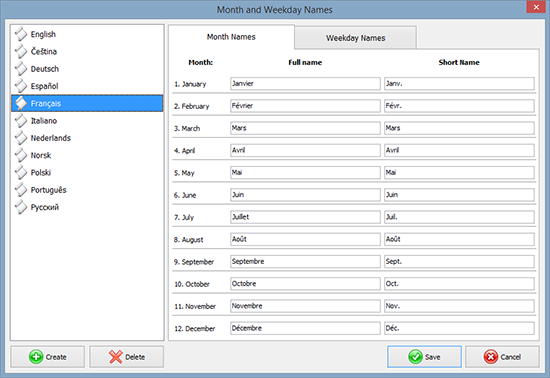Pick Español in the language list

(x=87, y=86)
